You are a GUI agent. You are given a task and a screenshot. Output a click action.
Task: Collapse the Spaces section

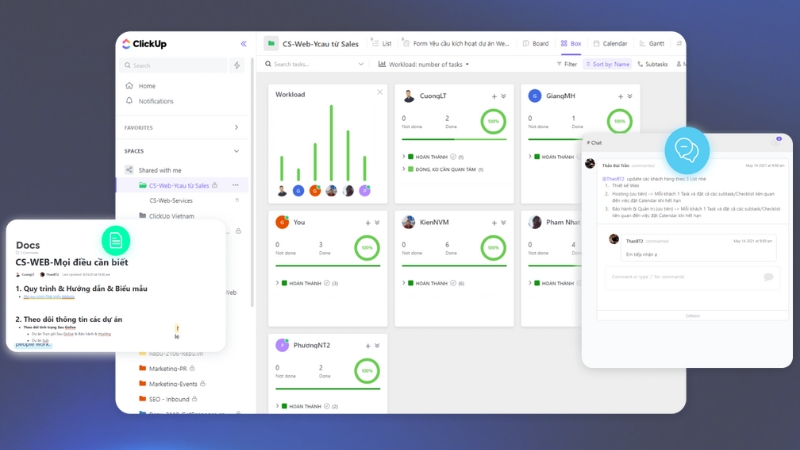236,151
